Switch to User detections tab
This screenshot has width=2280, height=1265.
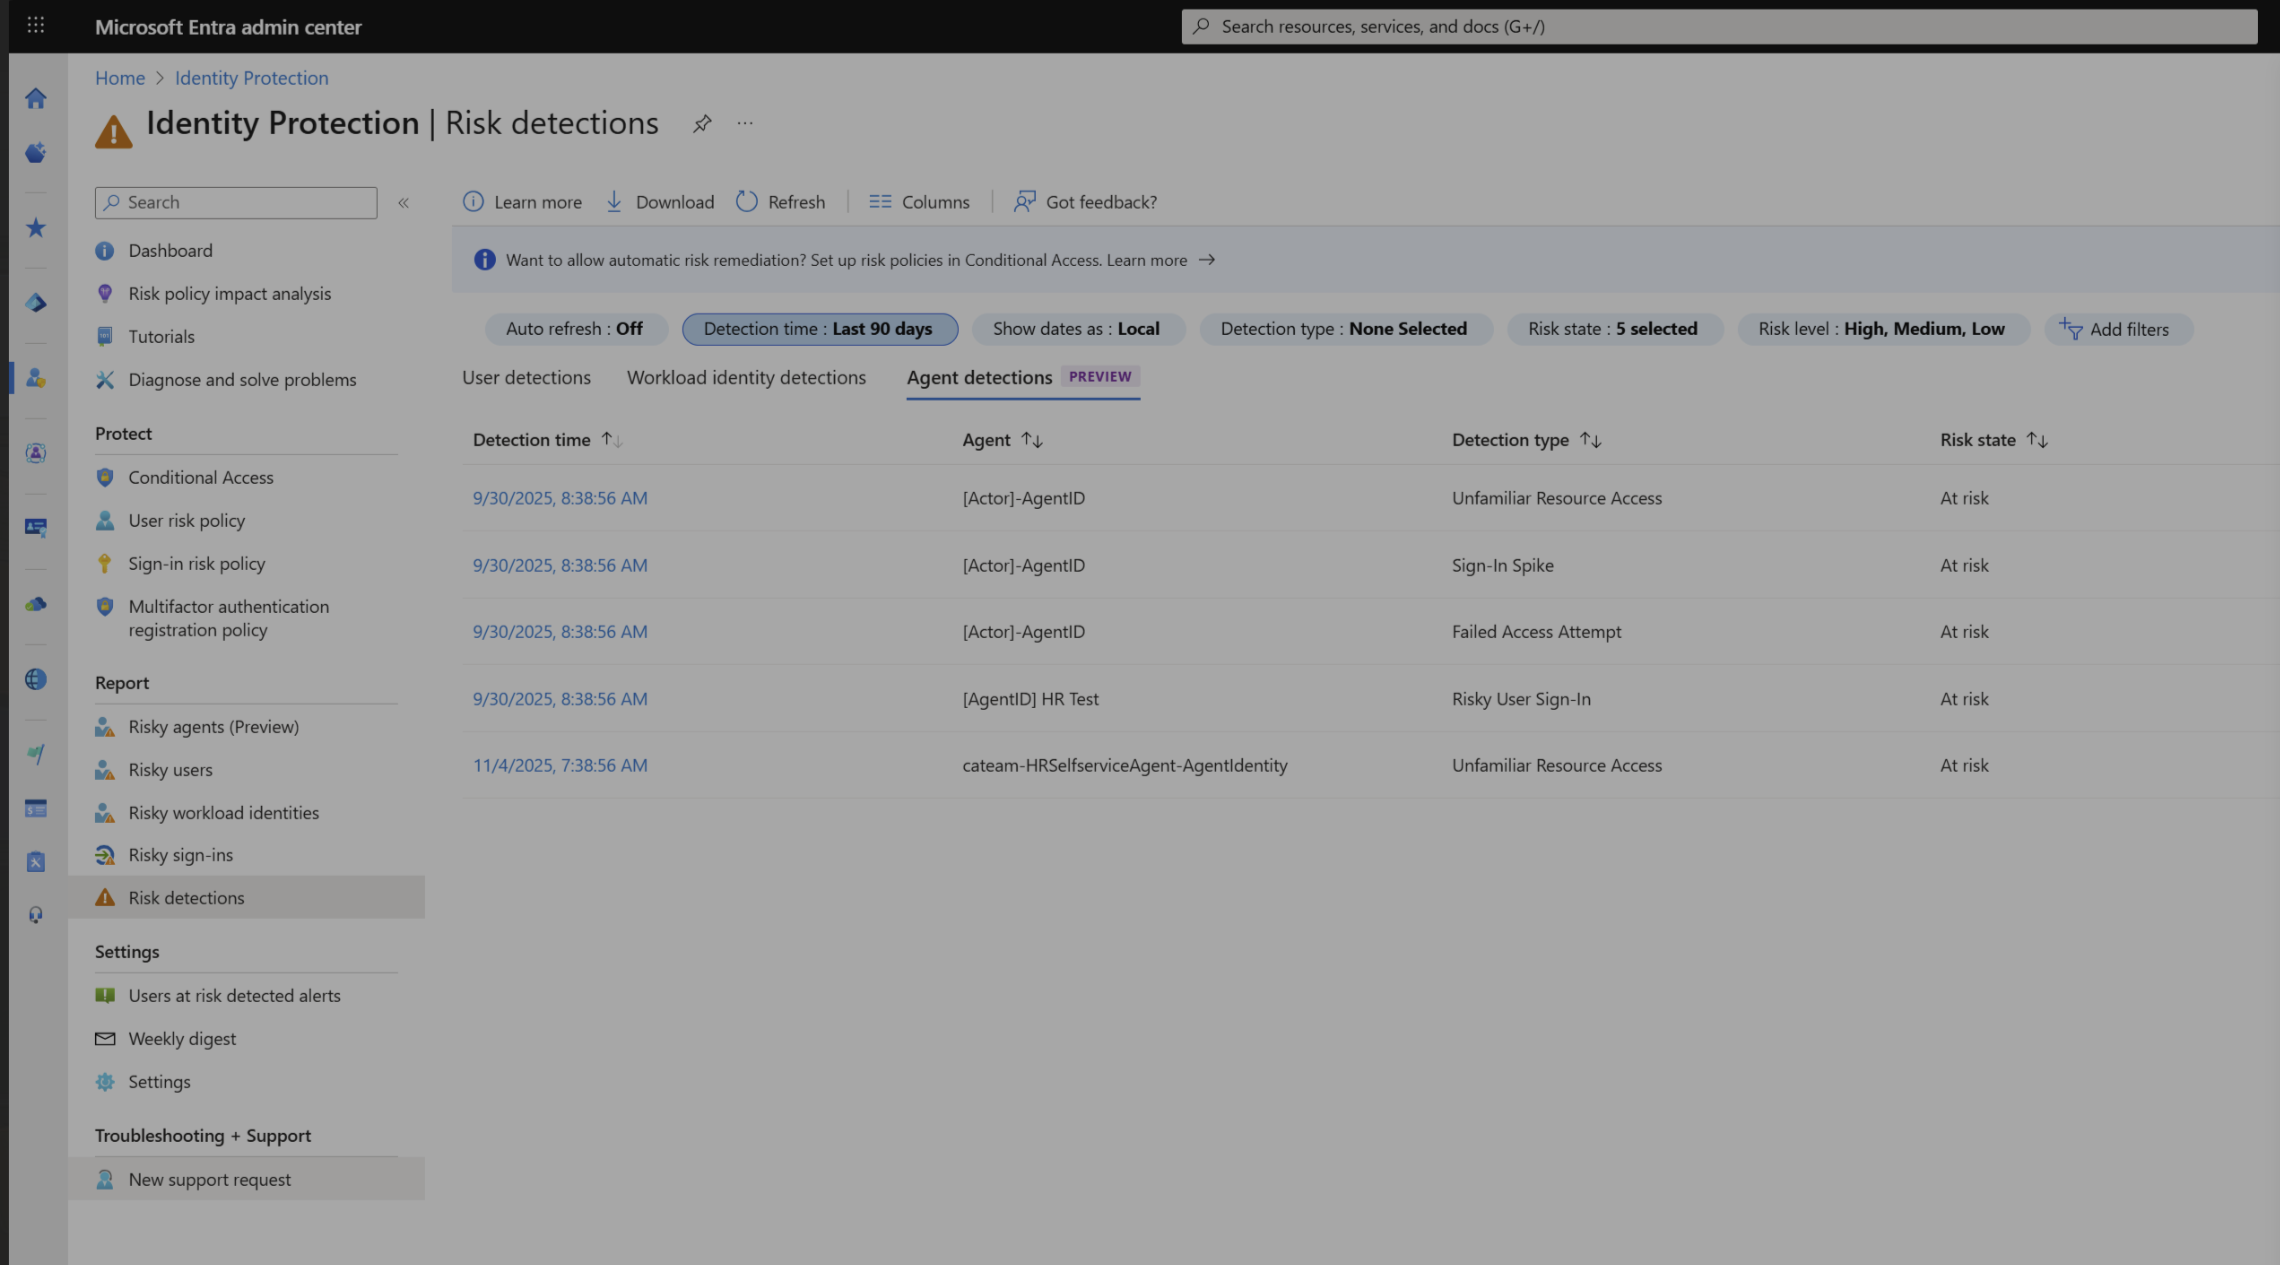coord(526,377)
